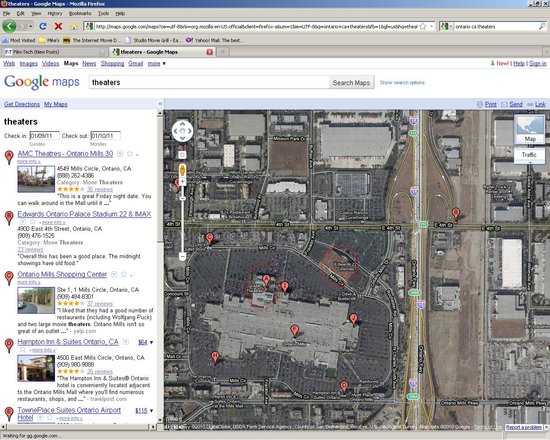The width and height of the screenshot is (550, 440).
Task: Open the Tools menu
Action: pyautogui.click(x=103, y=13)
